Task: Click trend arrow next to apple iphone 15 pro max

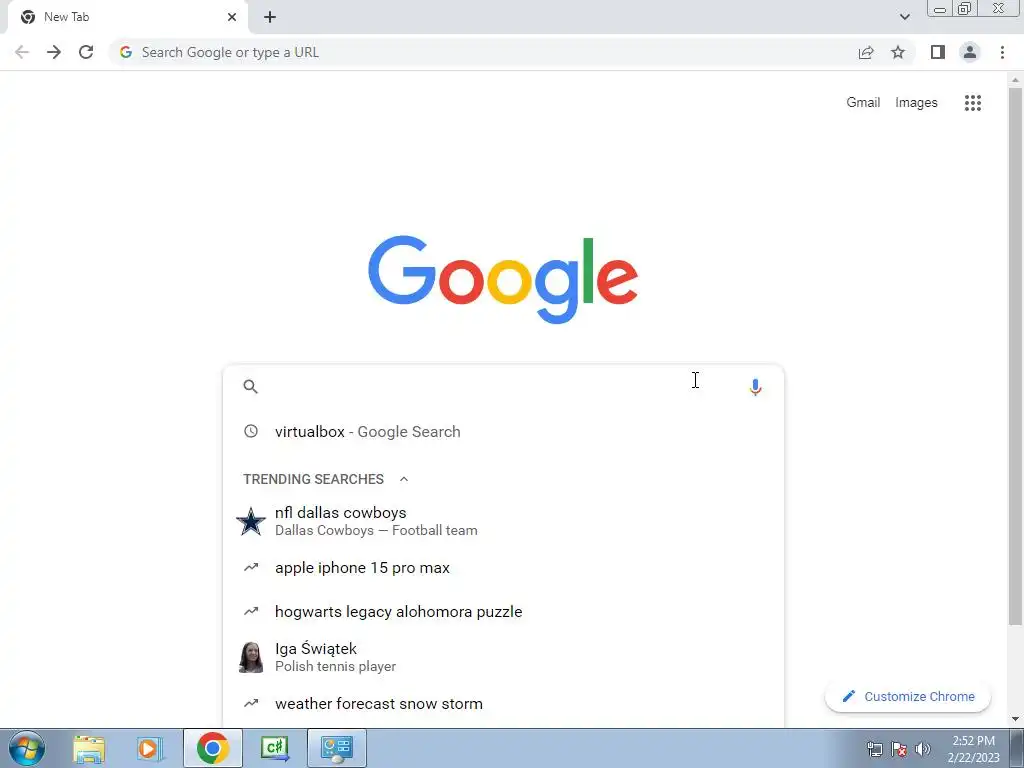Action: [251, 568]
